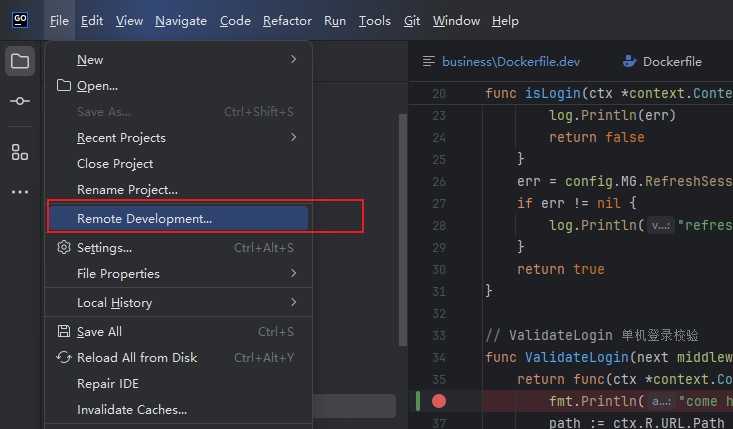Open the Edit menu
This screenshot has width=733, height=429.
pos(92,21)
